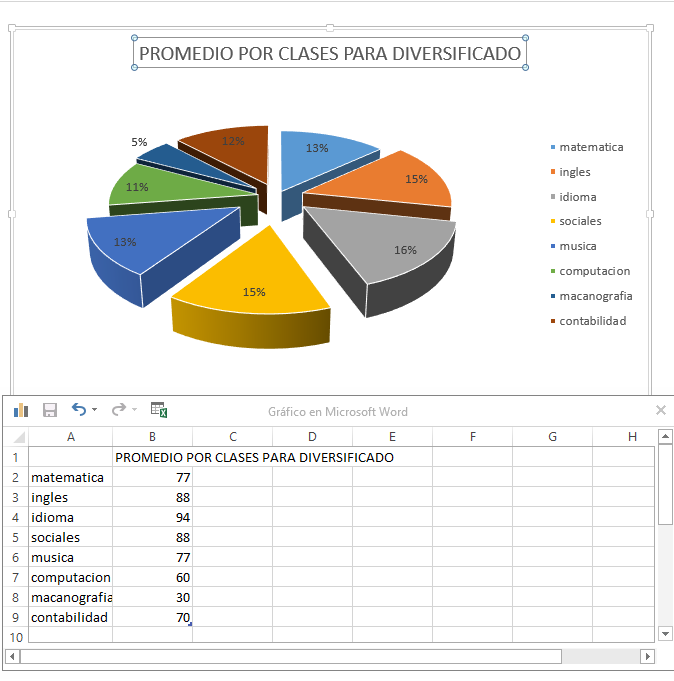Image resolution: width=674 pixels, height=681 pixels.
Task: Close the Gráfico en Microsoft Word data window
Action: coord(661,410)
